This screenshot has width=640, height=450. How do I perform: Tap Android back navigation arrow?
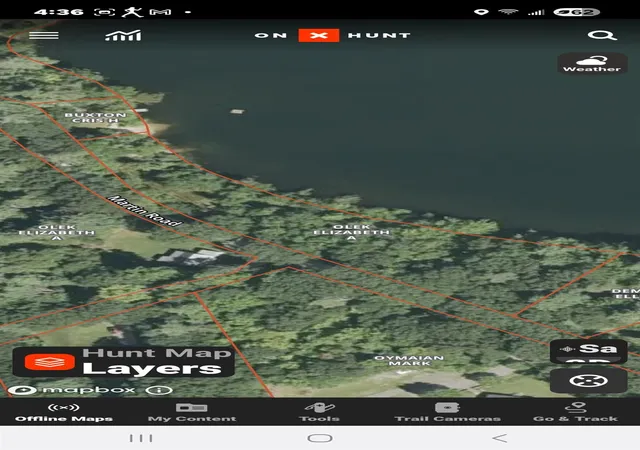click(x=500, y=438)
